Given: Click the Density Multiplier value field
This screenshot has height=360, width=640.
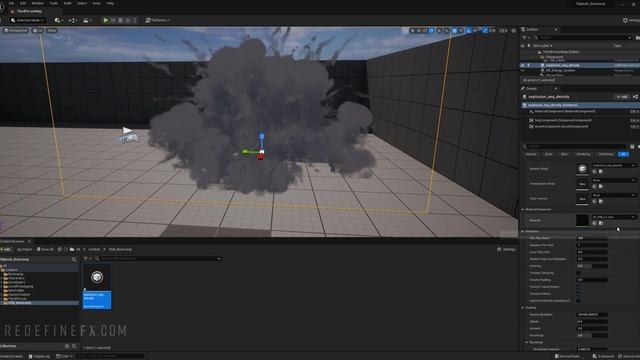Looking at the screenshot, I should [592, 315].
